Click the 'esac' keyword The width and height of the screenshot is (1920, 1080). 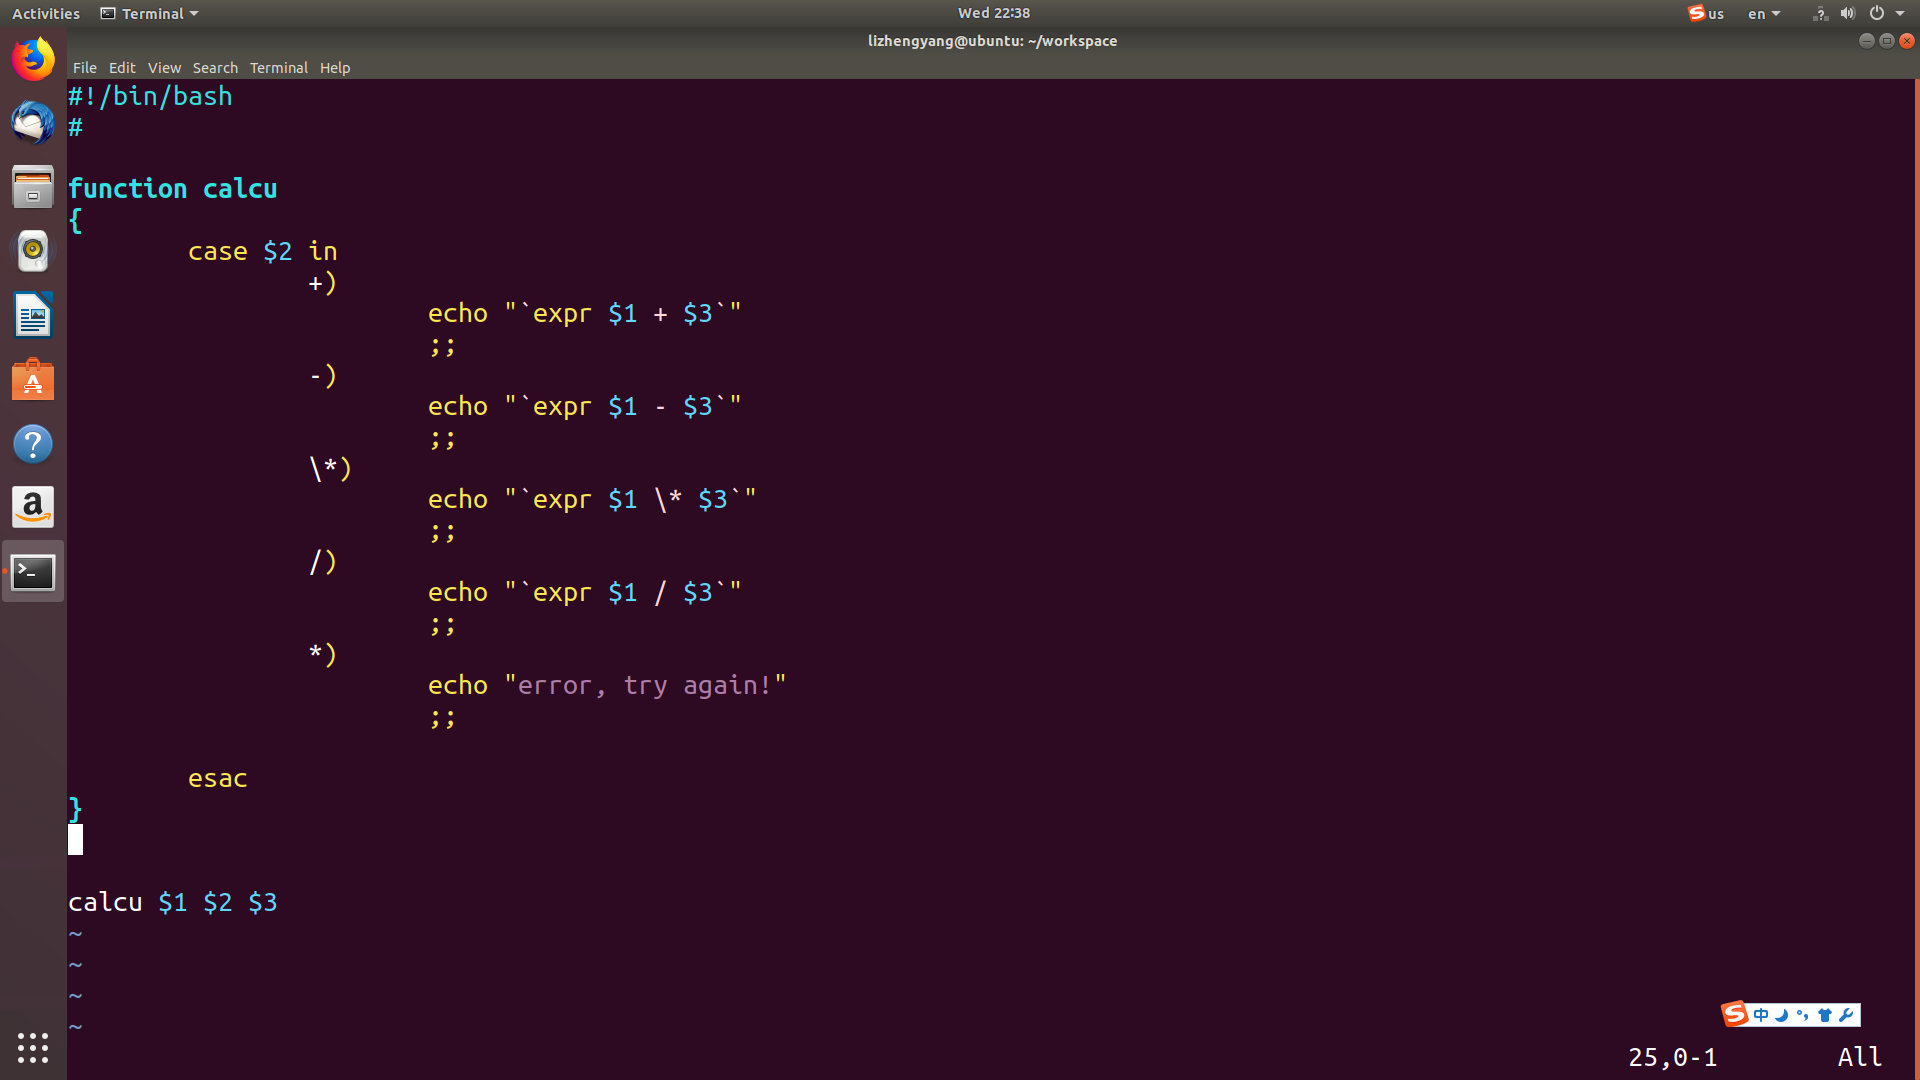point(218,779)
